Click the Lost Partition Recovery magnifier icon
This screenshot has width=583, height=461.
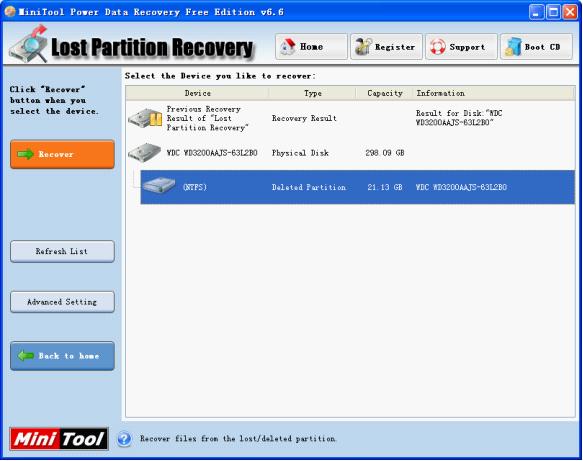[x=29, y=44]
